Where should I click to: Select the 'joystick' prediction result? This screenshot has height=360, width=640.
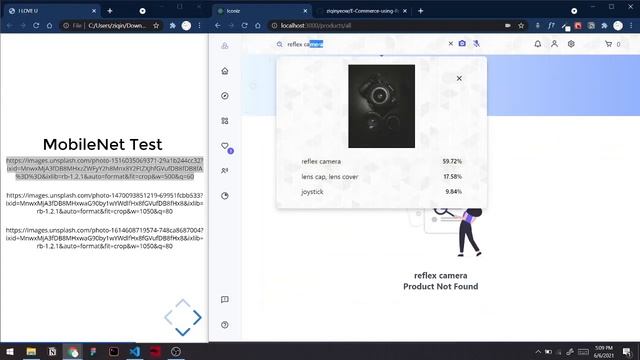312,192
